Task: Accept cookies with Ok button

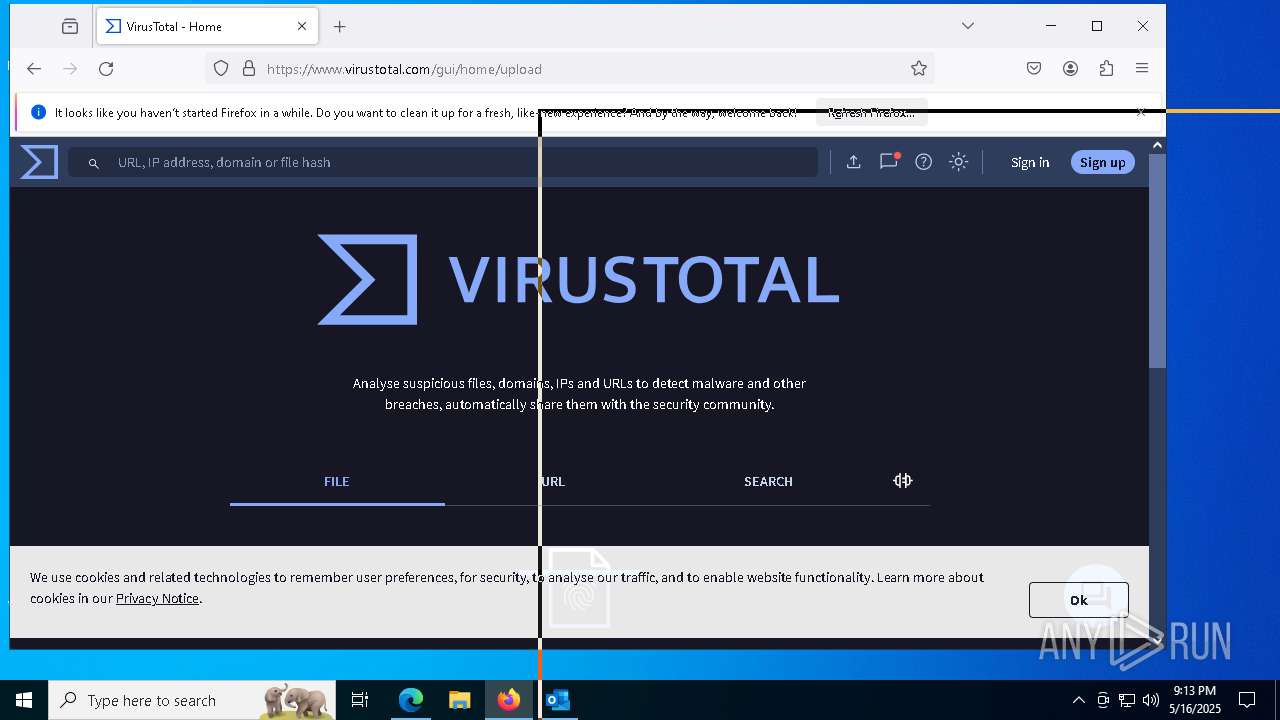Action: [x=1079, y=600]
